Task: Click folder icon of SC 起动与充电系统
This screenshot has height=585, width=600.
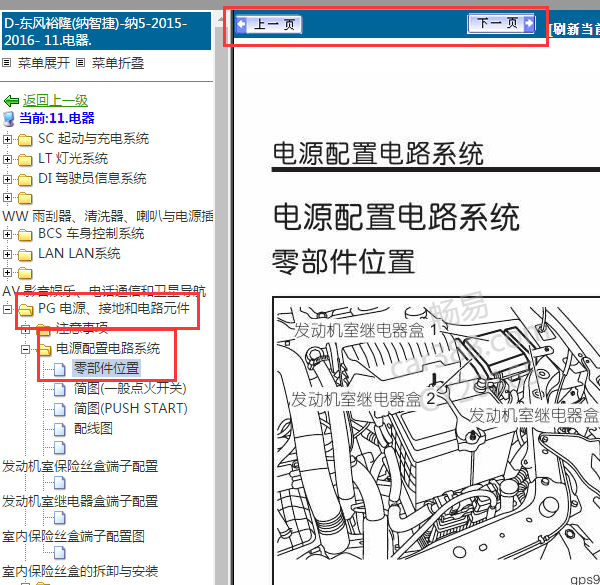Action: (x=25, y=140)
